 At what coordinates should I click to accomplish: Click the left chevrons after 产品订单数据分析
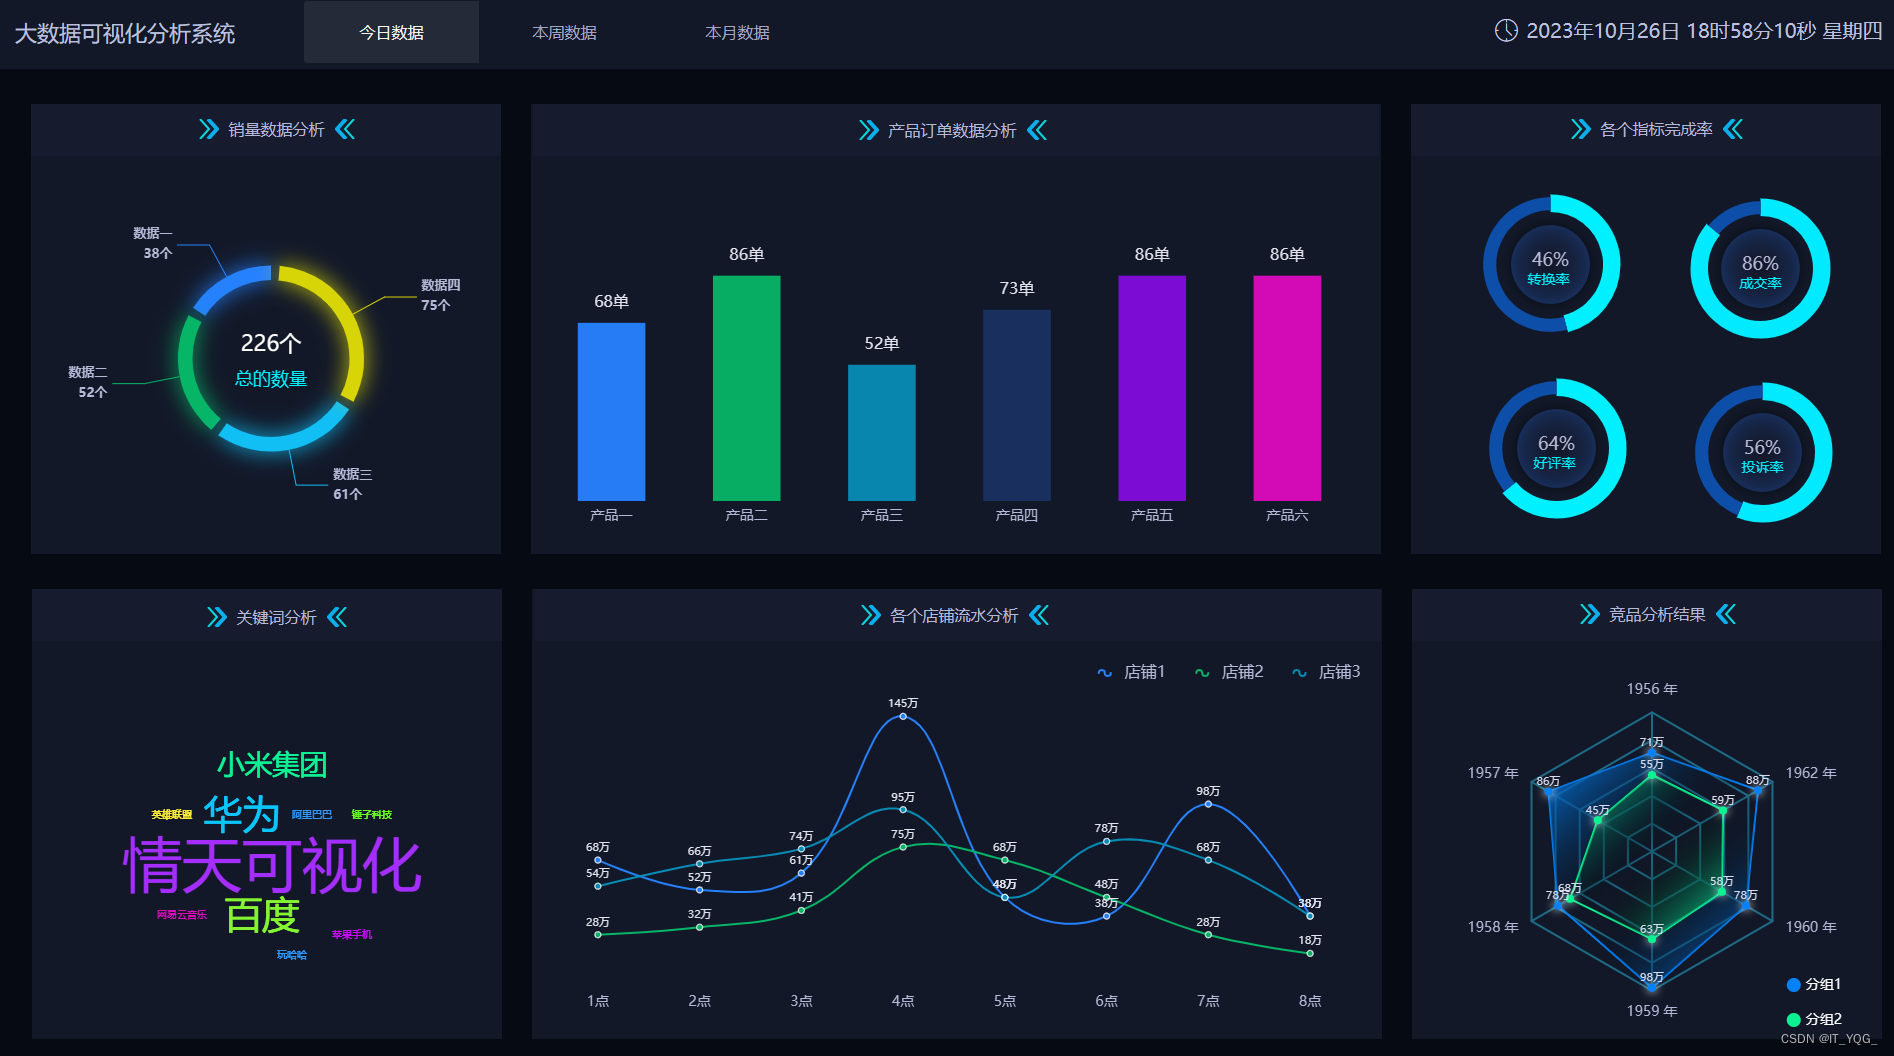1037,130
